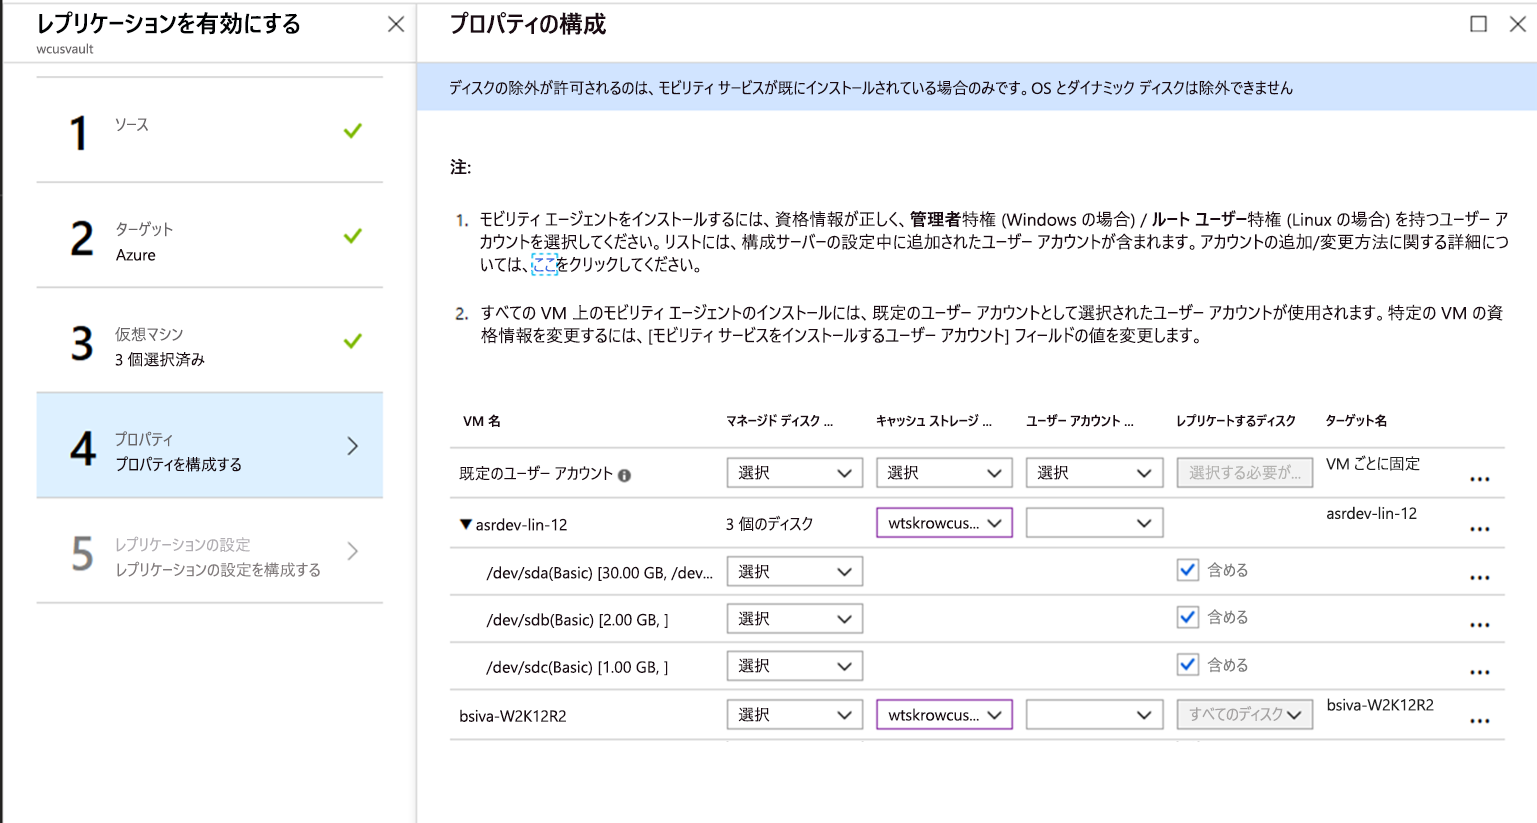Select the 3 個のディスク text

[769, 524]
